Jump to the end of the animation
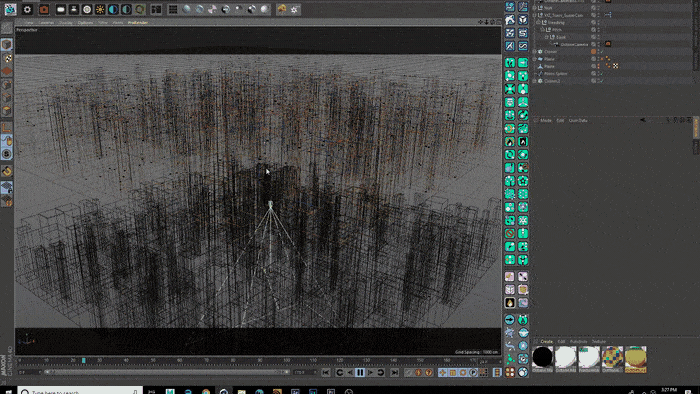Image resolution: width=700 pixels, height=394 pixels. [394, 373]
